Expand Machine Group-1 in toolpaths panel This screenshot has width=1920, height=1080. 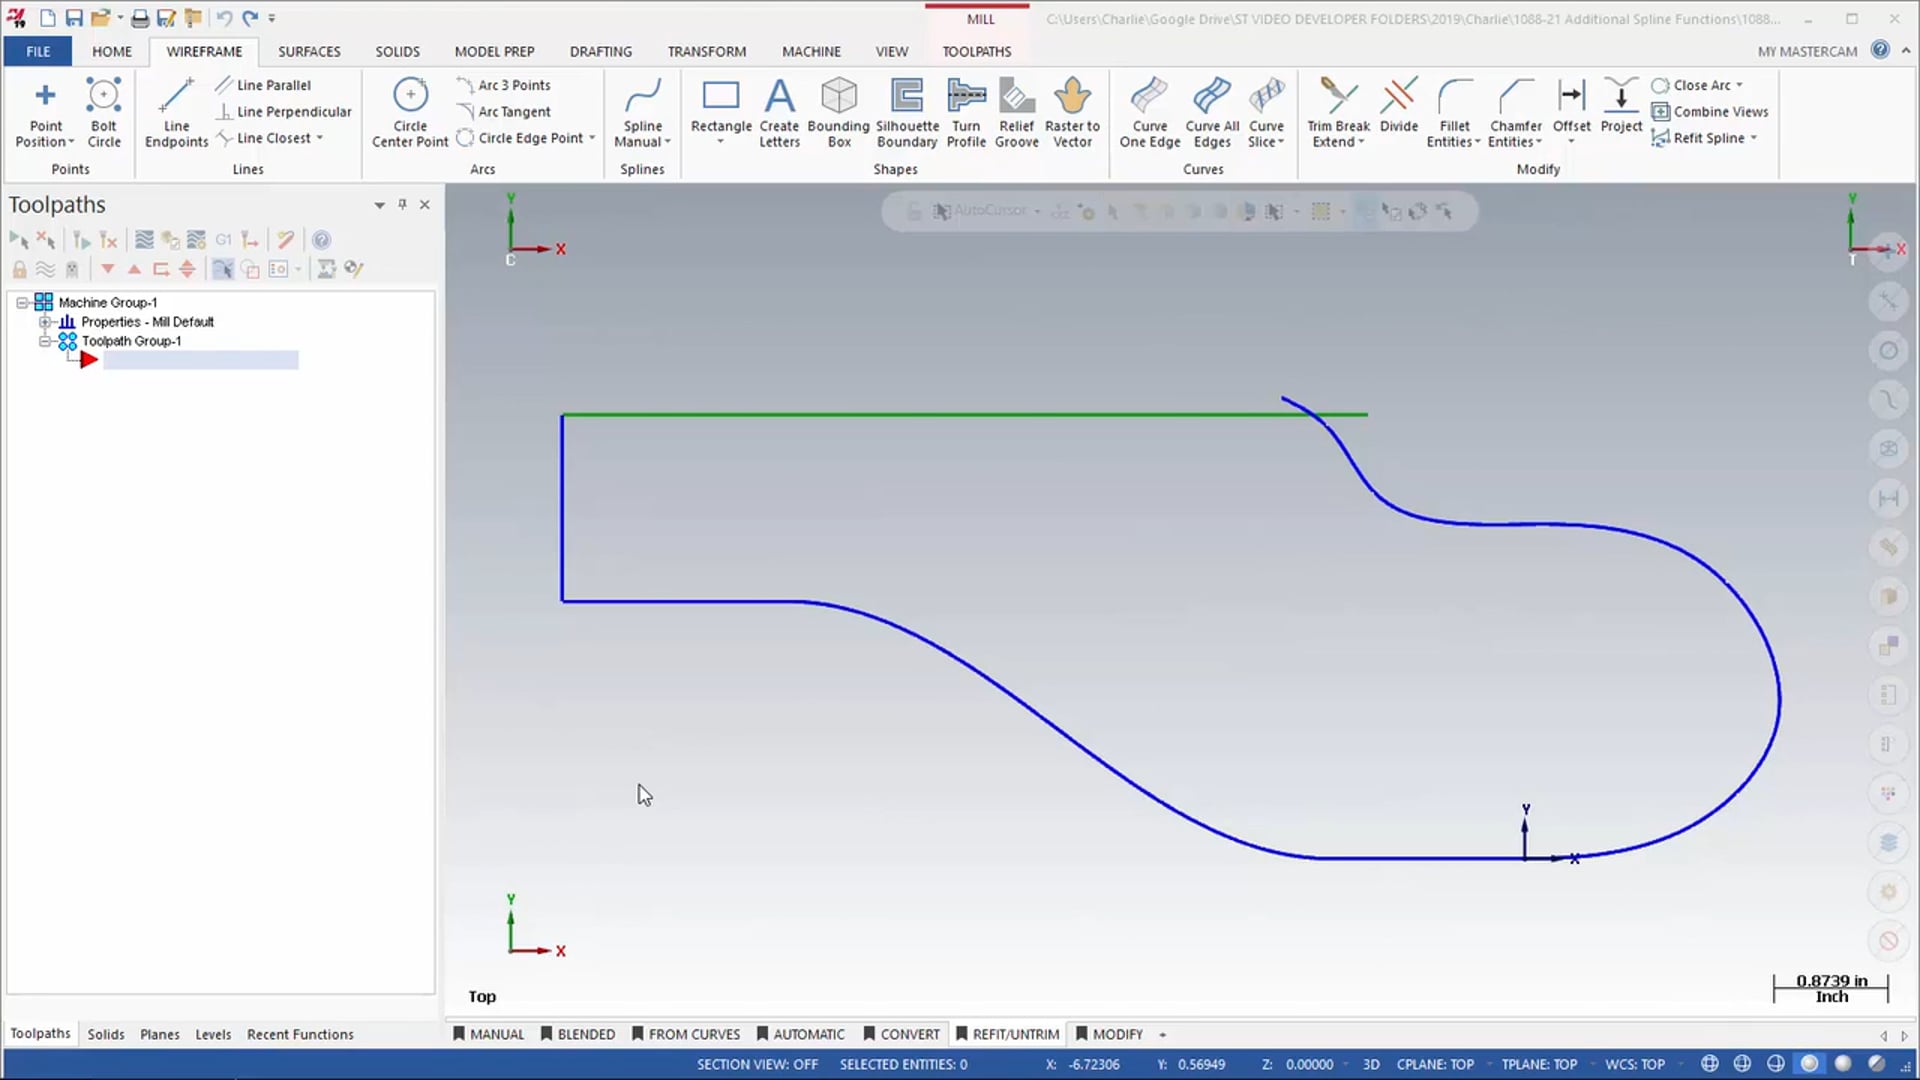point(21,301)
